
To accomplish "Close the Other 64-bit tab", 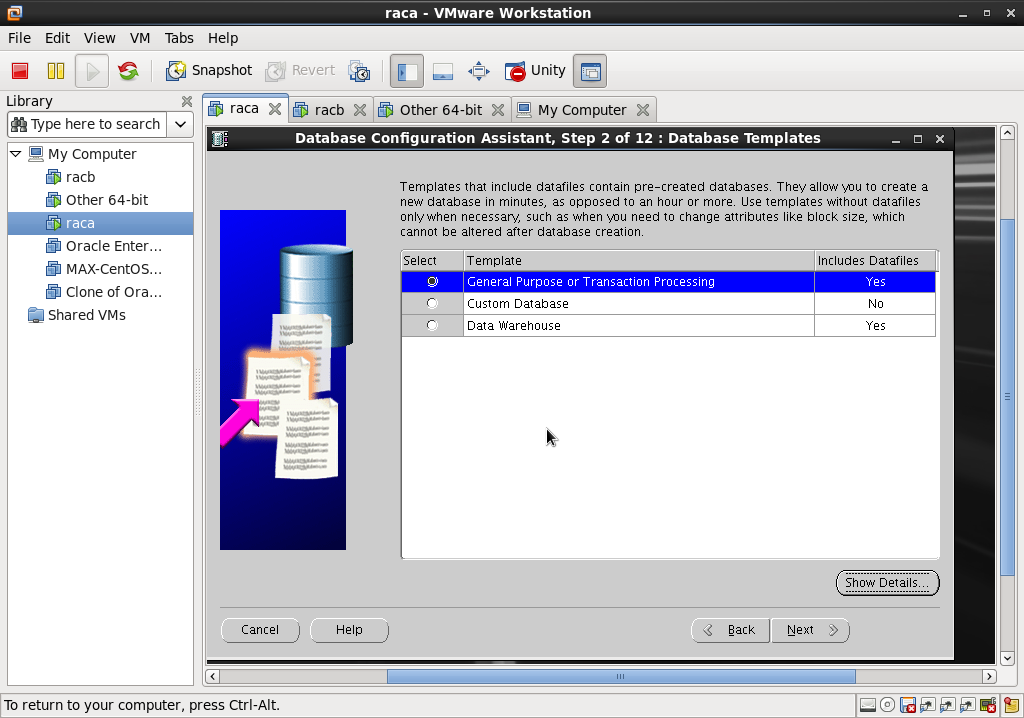I will point(498,110).
